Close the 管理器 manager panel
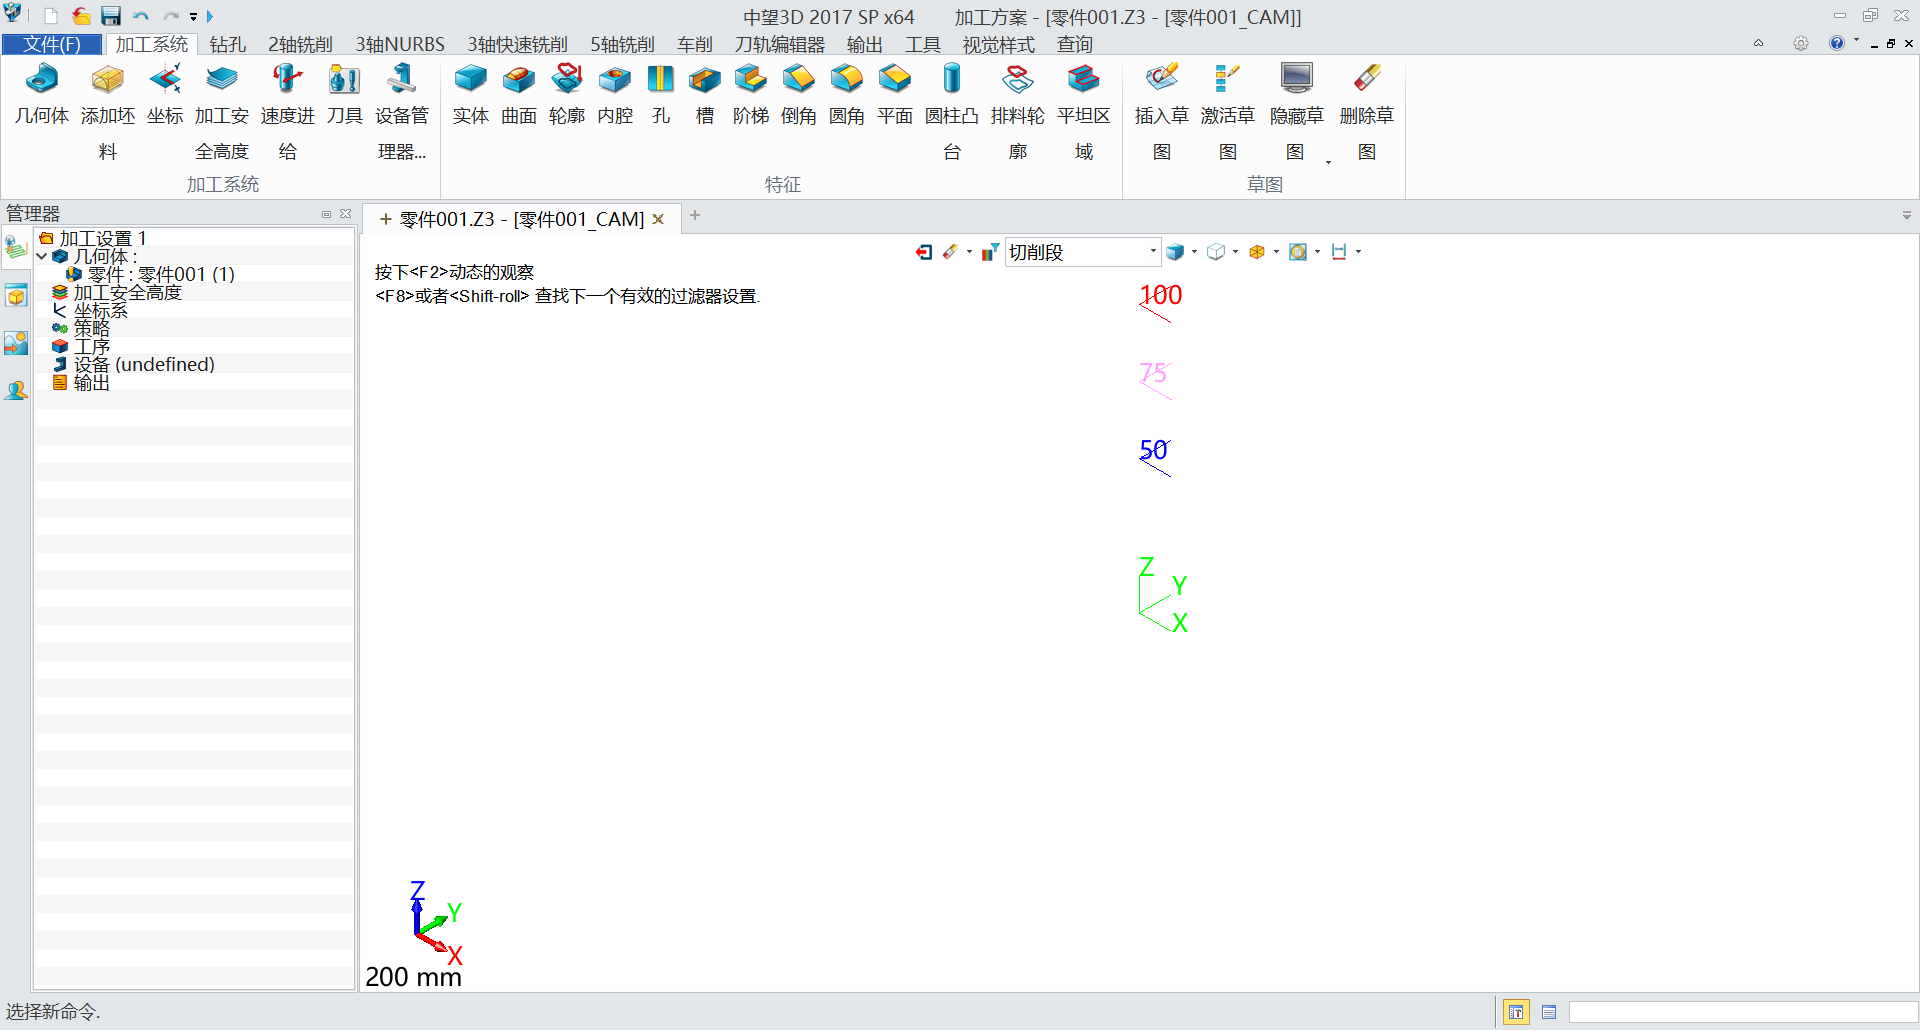The height and width of the screenshot is (1030, 1920). pos(345,214)
